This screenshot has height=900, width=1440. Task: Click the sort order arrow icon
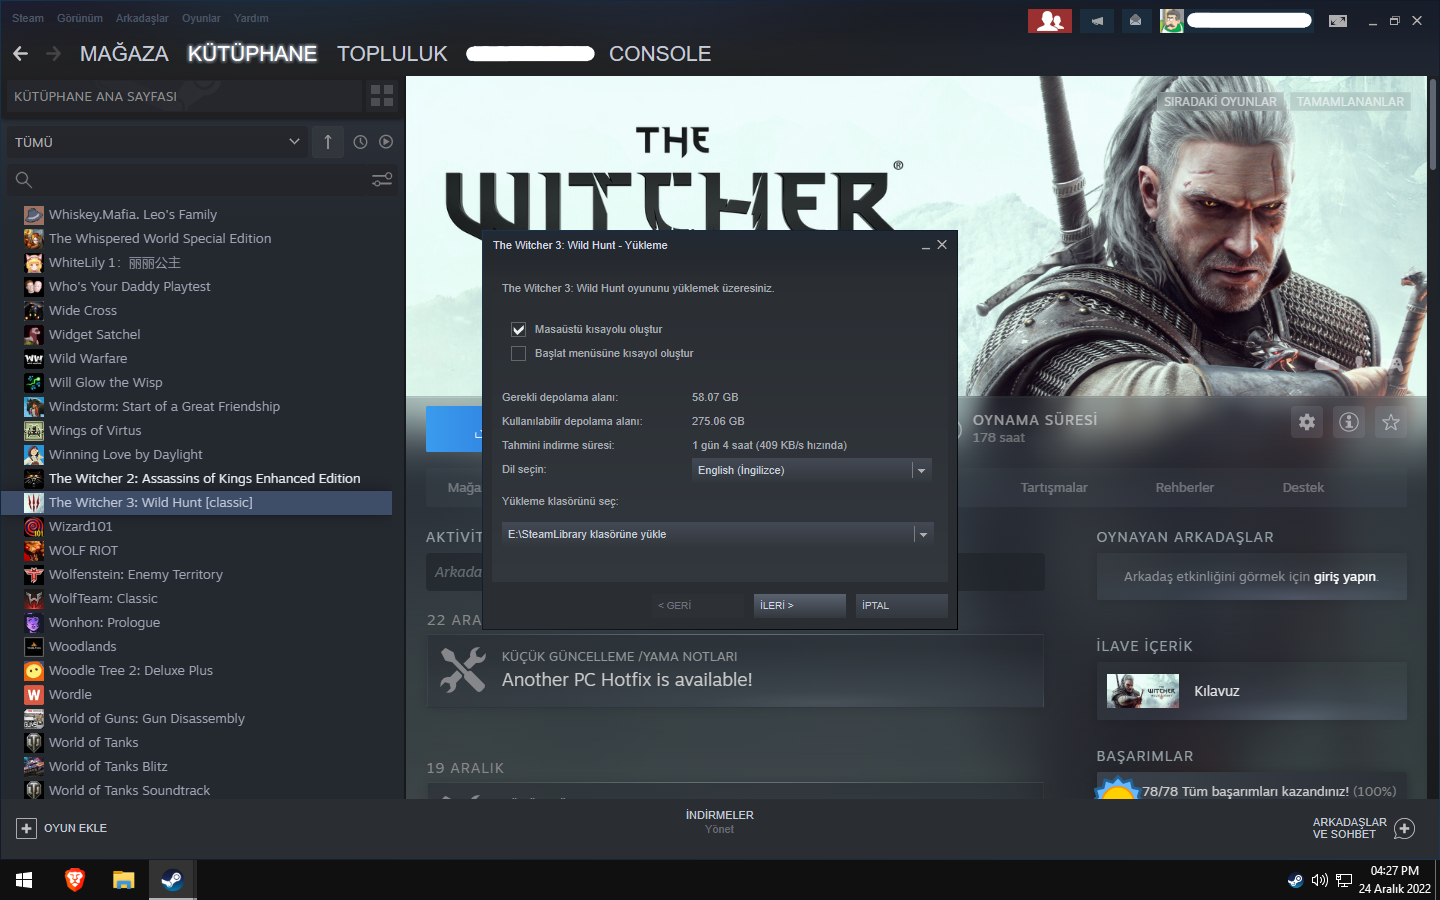pos(328,142)
